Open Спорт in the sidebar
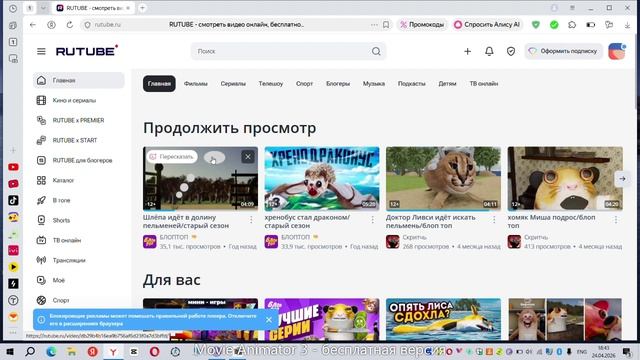Screen dimensions: 640x360 coord(78,300)
